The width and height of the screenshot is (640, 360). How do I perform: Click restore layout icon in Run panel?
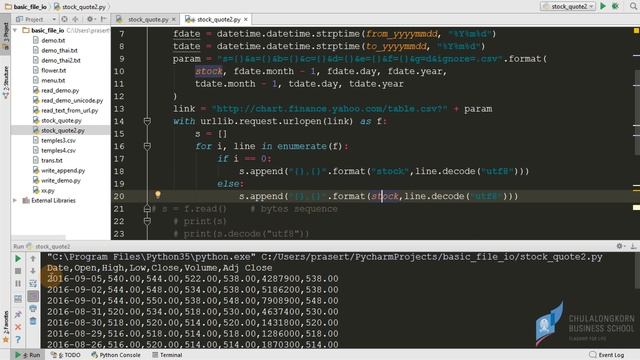18,299
